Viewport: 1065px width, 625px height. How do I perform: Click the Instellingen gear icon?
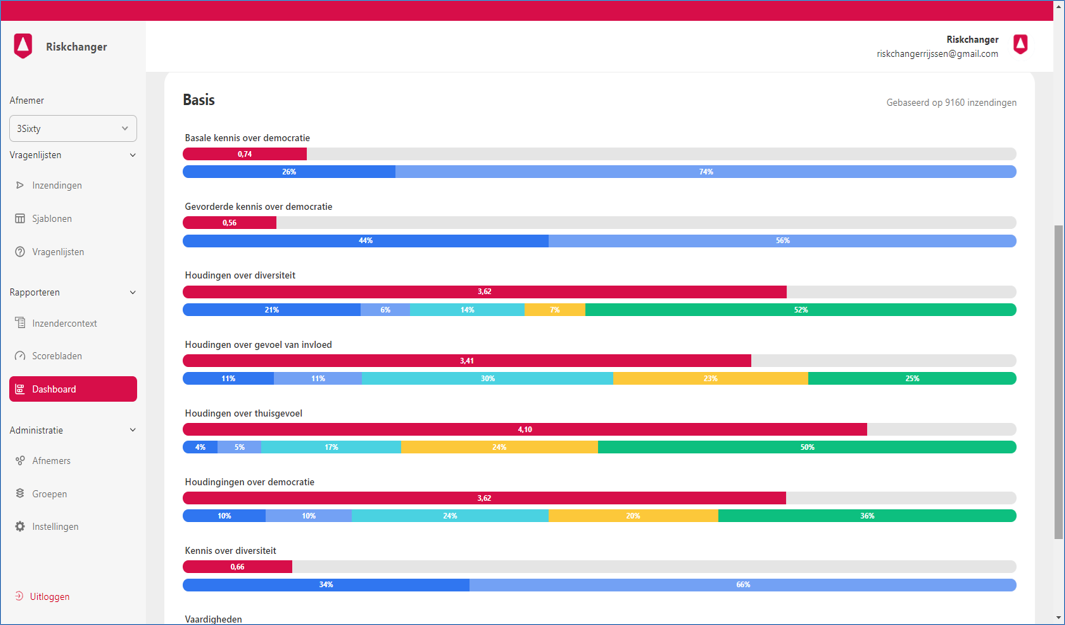[20, 526]
